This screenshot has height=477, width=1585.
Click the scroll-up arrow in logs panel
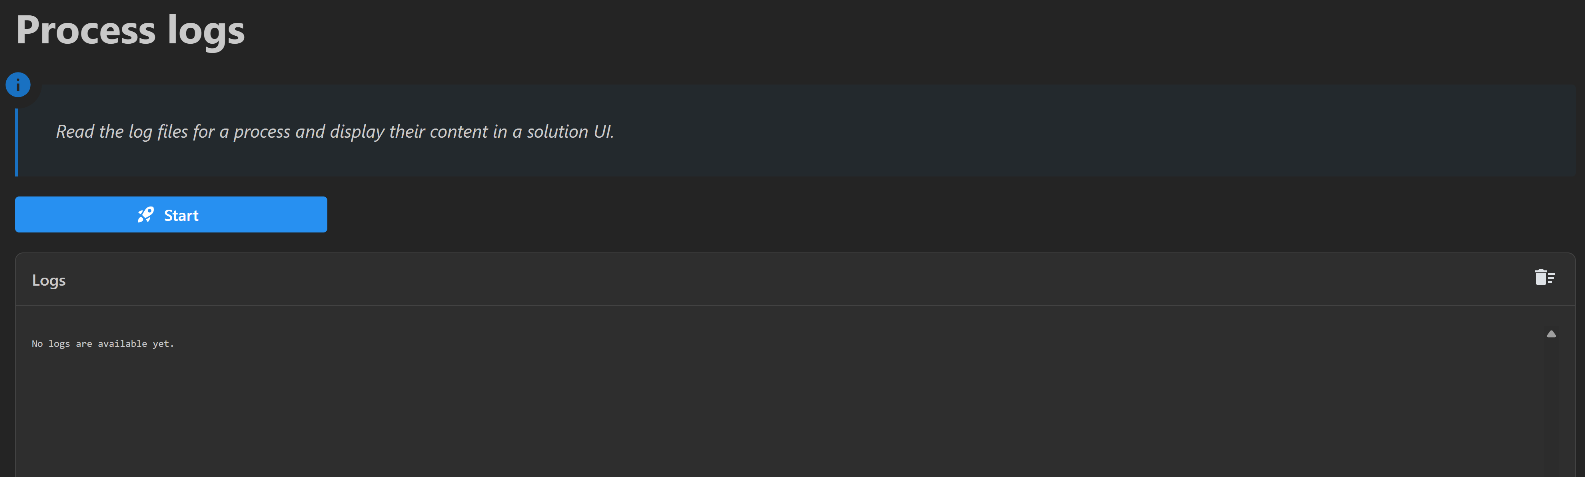tap(1551, 334)
